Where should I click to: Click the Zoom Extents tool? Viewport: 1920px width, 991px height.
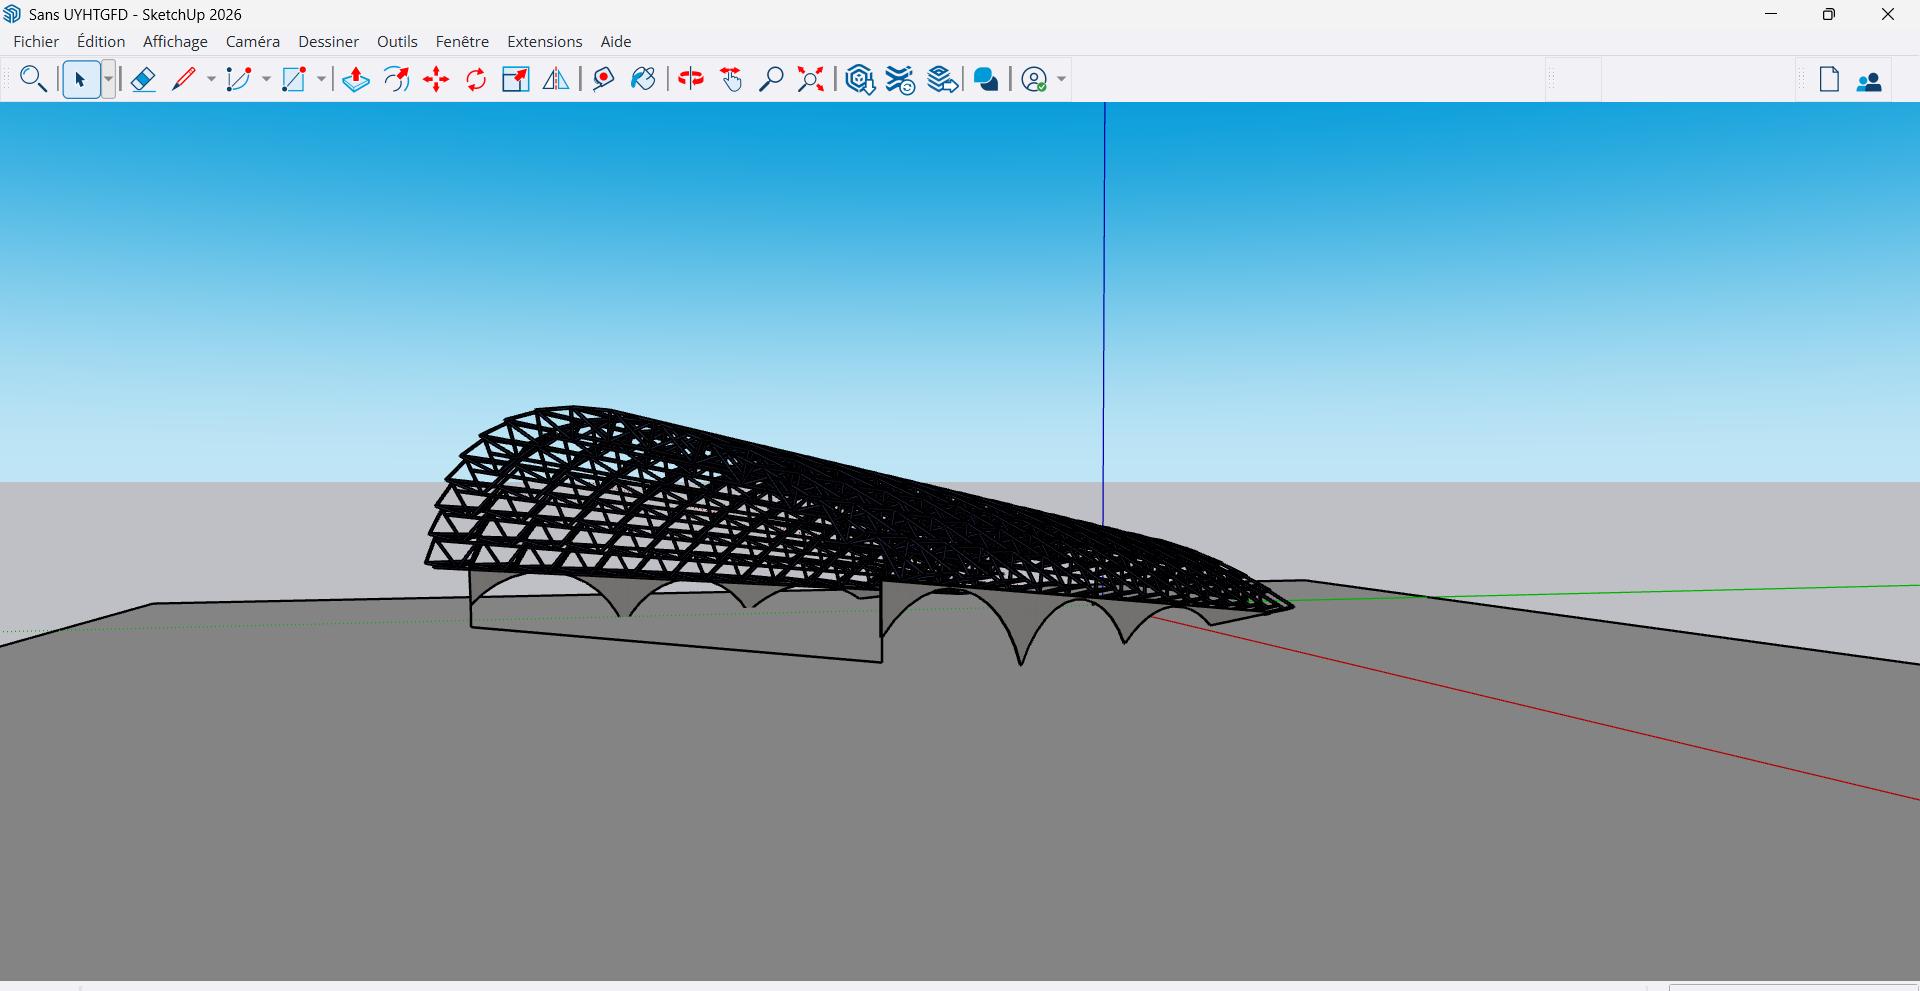(x=811, y=80)
